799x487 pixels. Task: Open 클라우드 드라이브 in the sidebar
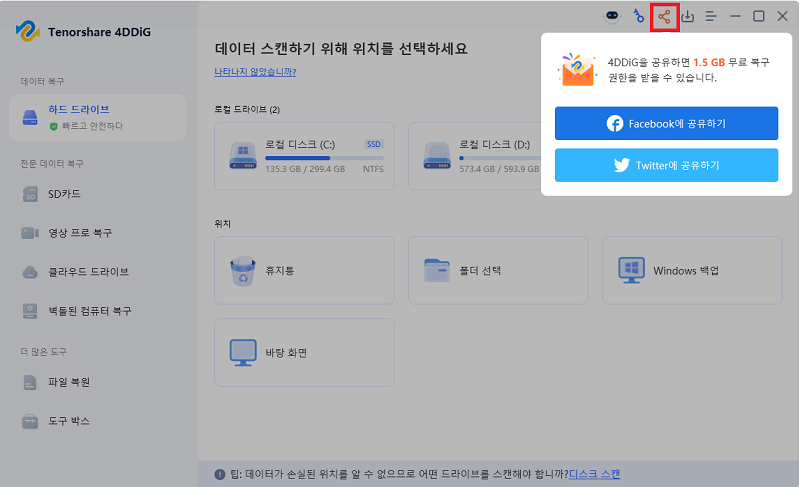click(x=97, y=272)
